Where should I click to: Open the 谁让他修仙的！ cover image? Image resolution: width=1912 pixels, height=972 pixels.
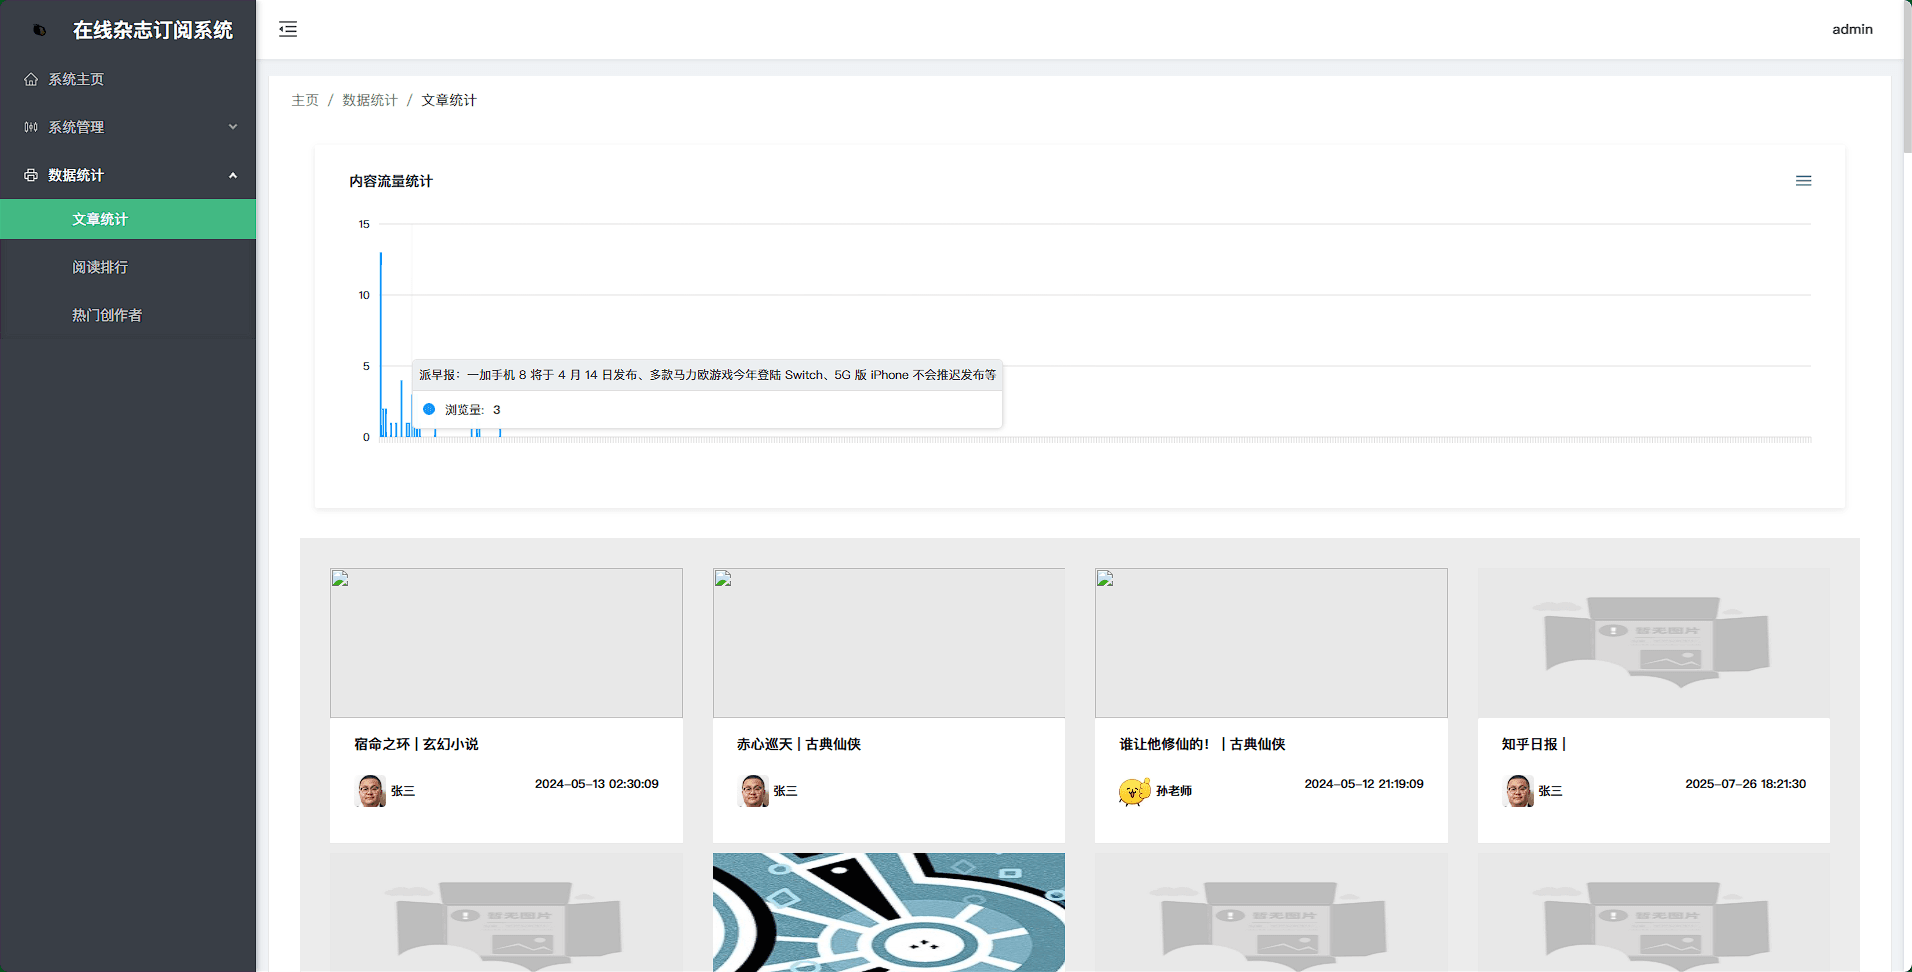coord(1271,643)
